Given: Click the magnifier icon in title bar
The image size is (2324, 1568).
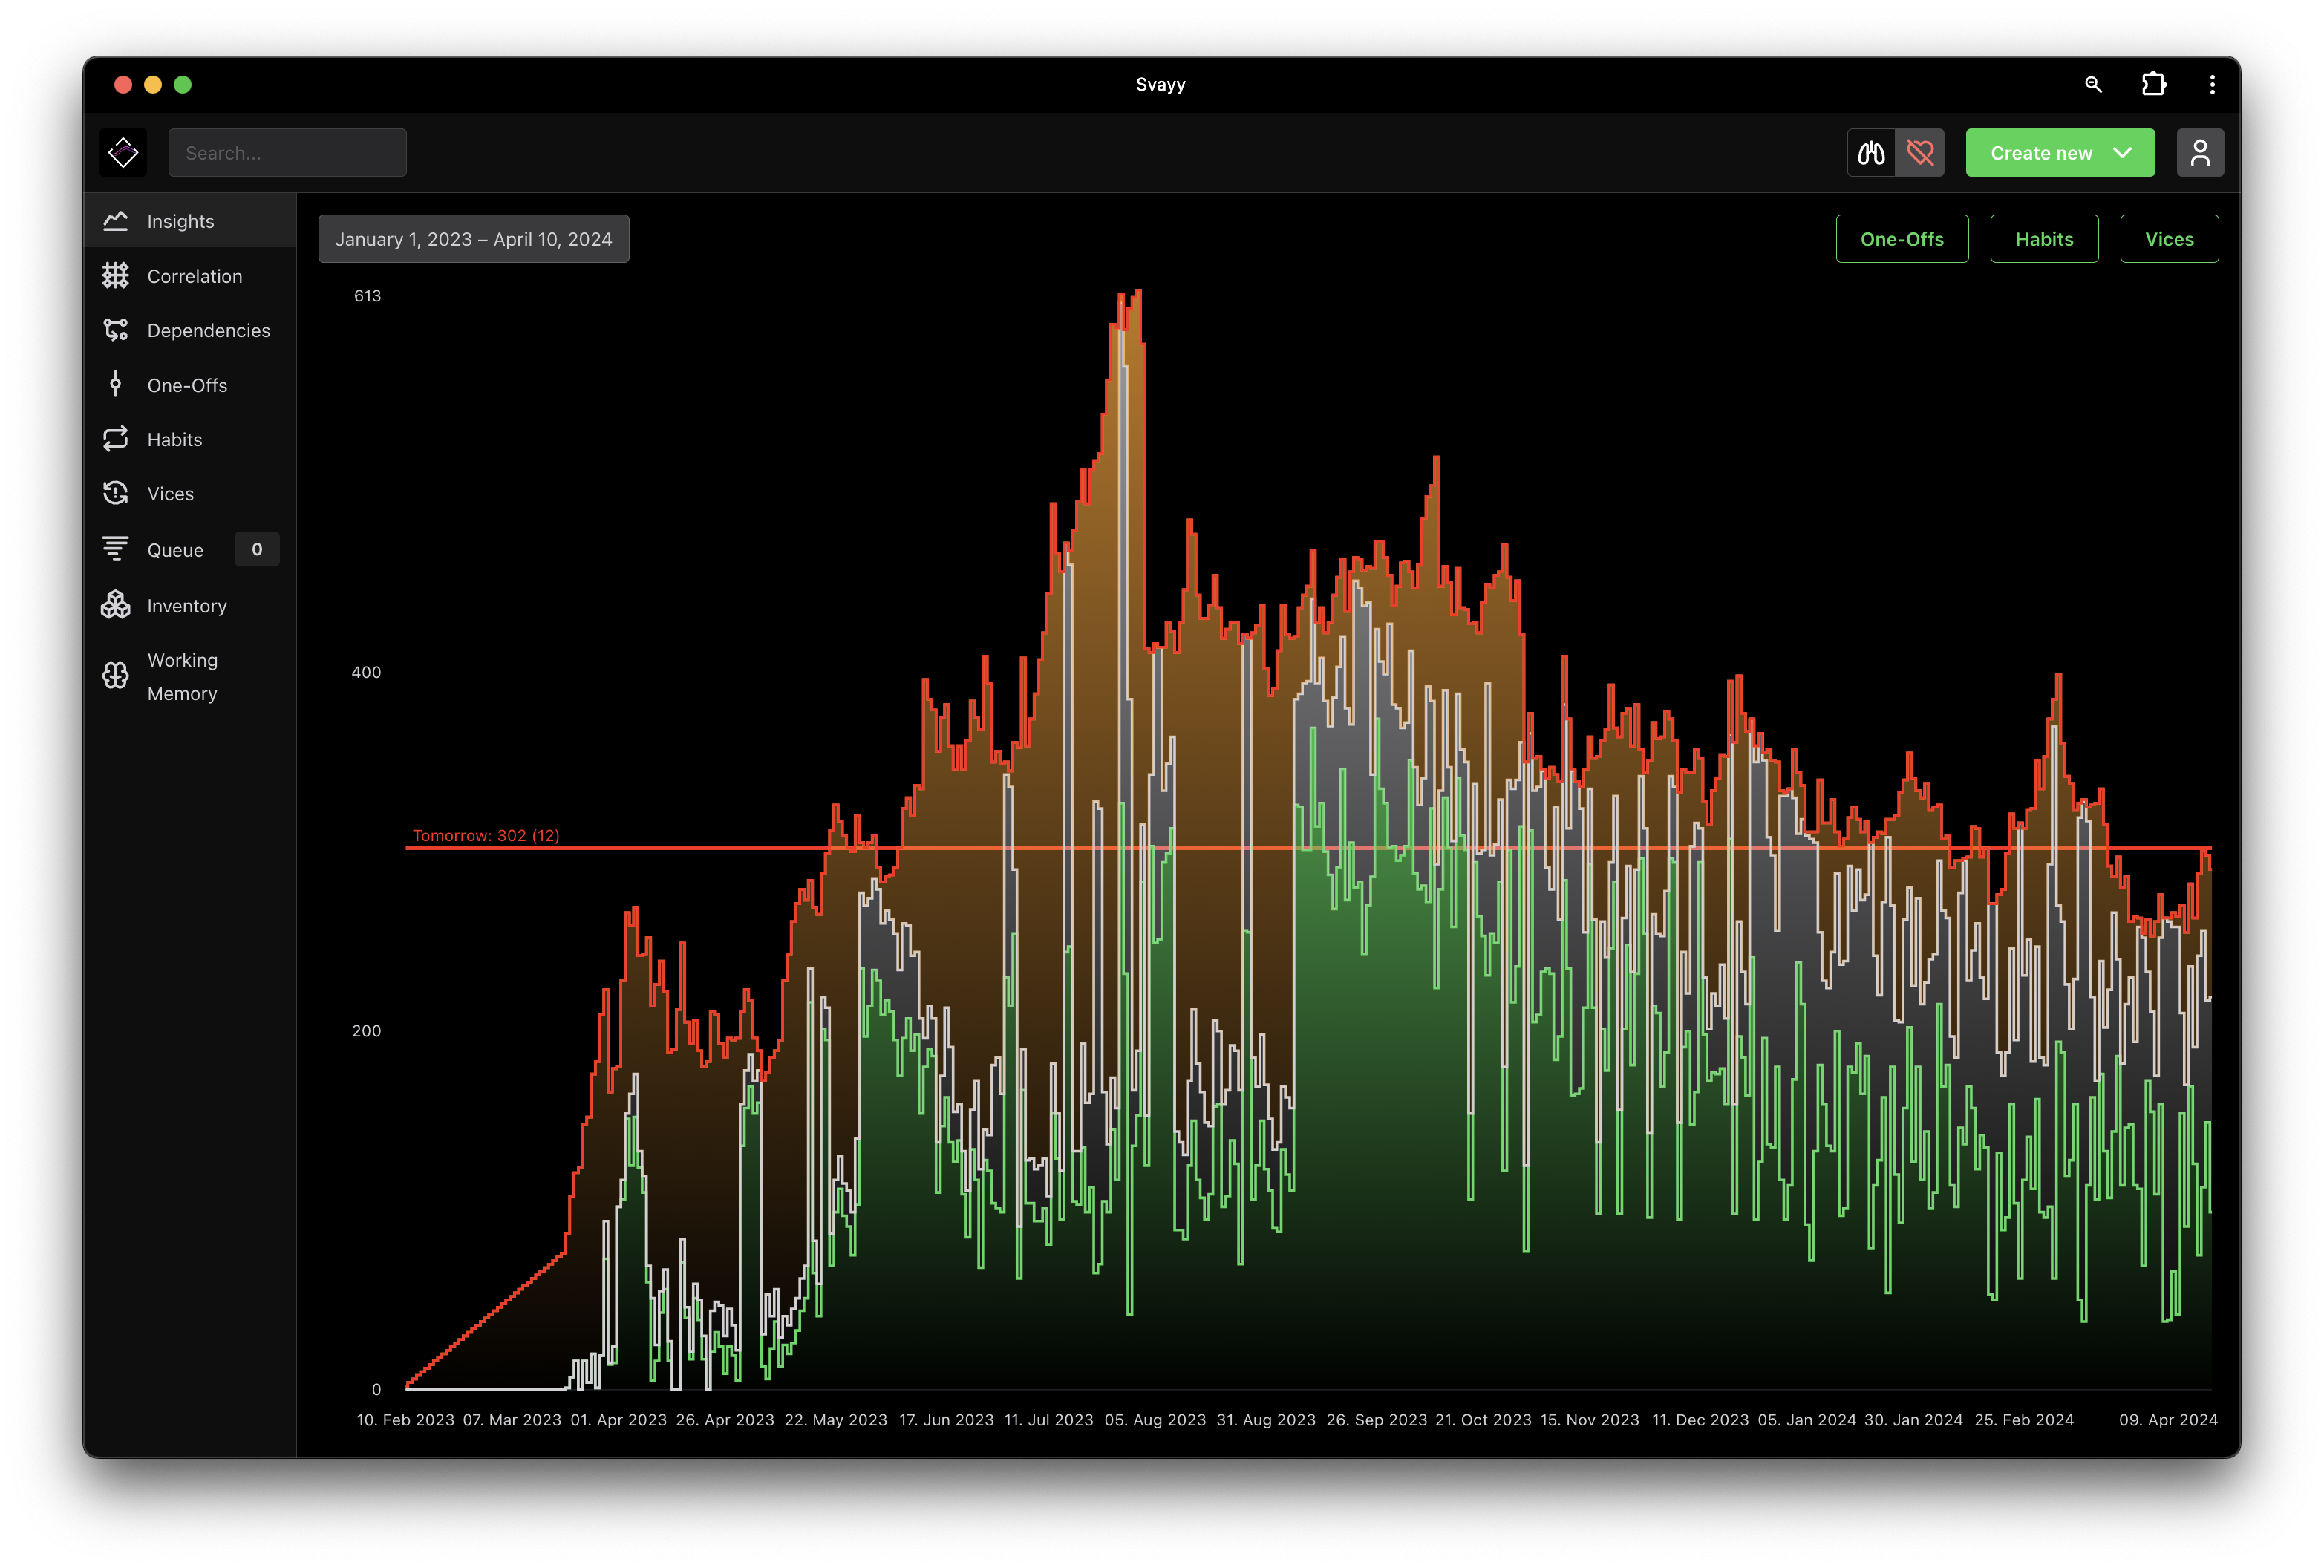Looking at the screenshot, I should [2093, 85].
